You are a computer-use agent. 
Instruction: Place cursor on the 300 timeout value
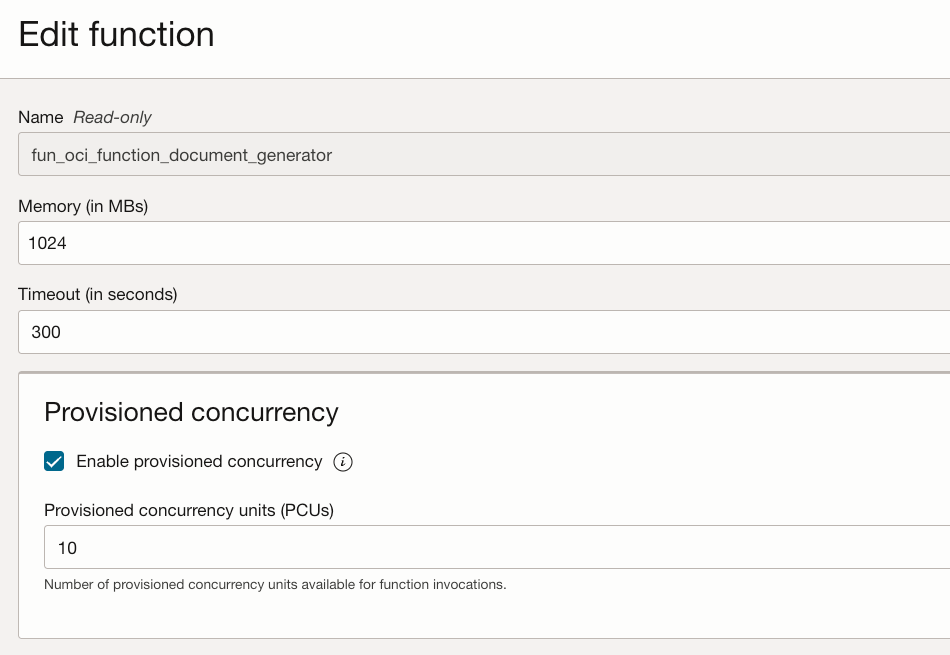pos(46,332)
